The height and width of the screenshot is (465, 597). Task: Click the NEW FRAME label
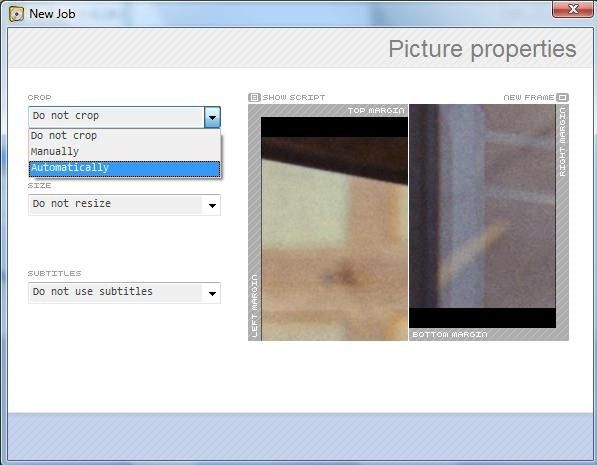[x=529, y=97]
